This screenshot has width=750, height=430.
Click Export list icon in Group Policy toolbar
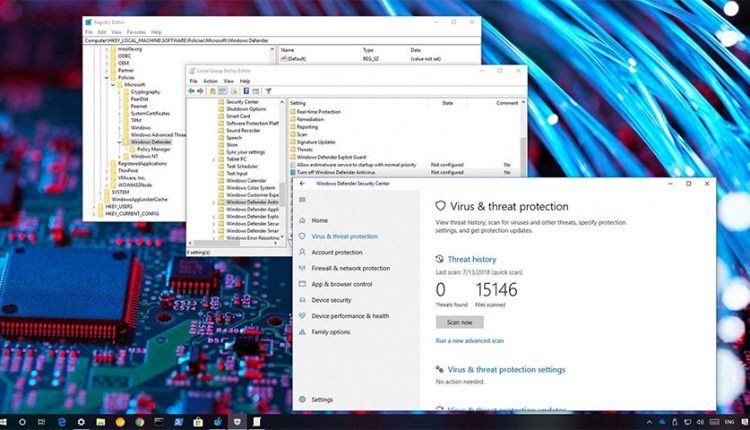point(234,91)
